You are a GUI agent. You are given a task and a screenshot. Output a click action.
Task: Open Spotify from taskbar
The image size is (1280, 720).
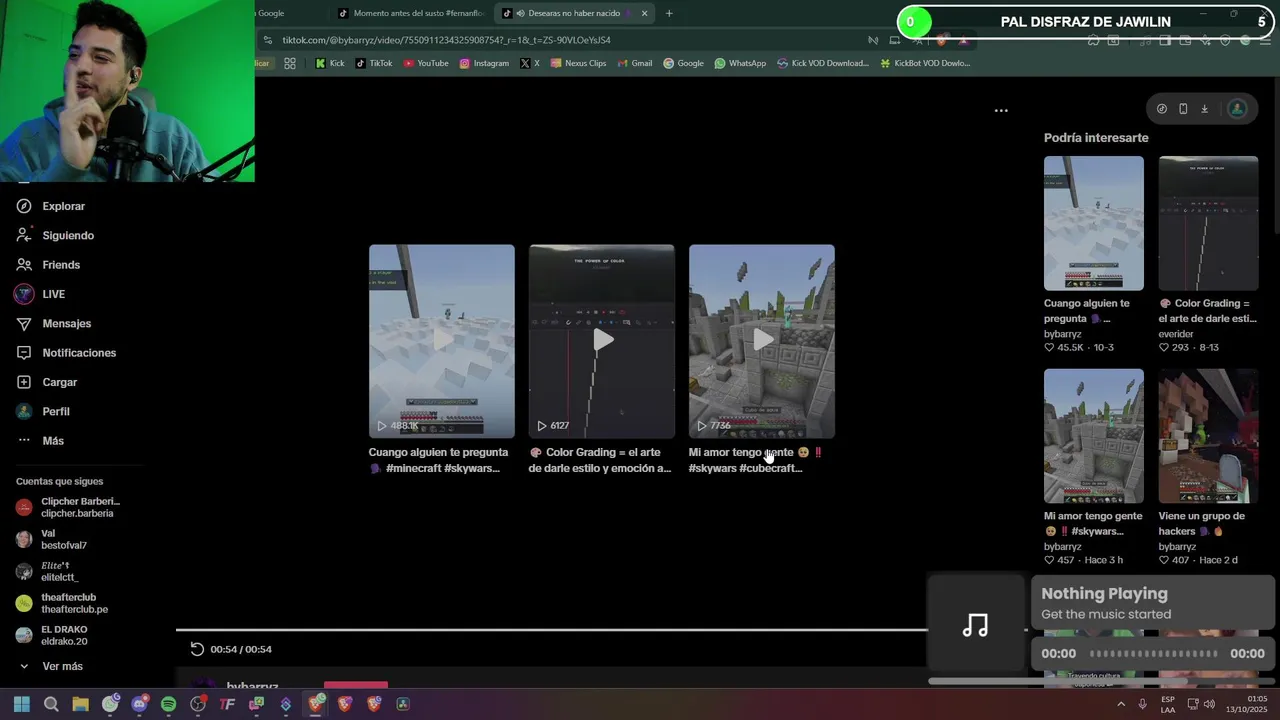pyautogui.click(x=168, y=704)
